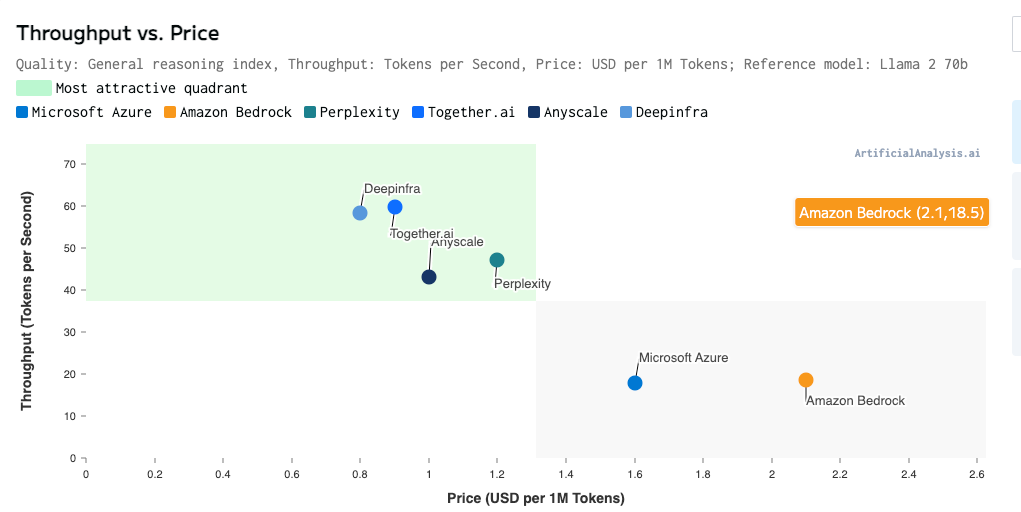Click the Microsoft Azure point label
Screen dimensions: 1021x512
683,357
